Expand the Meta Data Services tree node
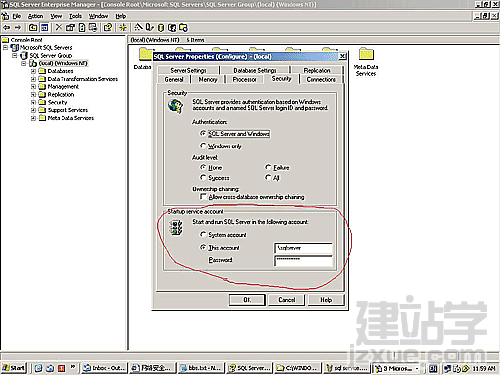Screen dimensions: 500x375 pos(33,118)
